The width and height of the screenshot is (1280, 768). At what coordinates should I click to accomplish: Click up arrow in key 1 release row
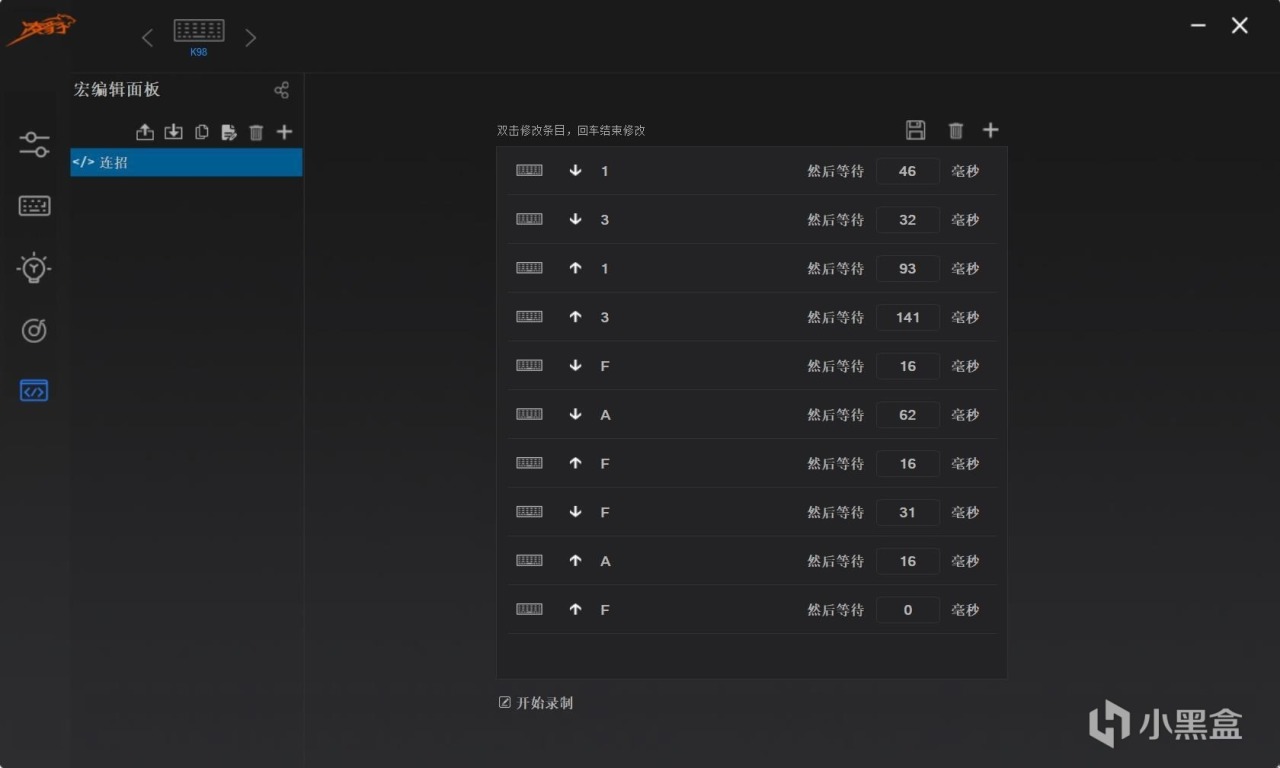tap(575, 268)
